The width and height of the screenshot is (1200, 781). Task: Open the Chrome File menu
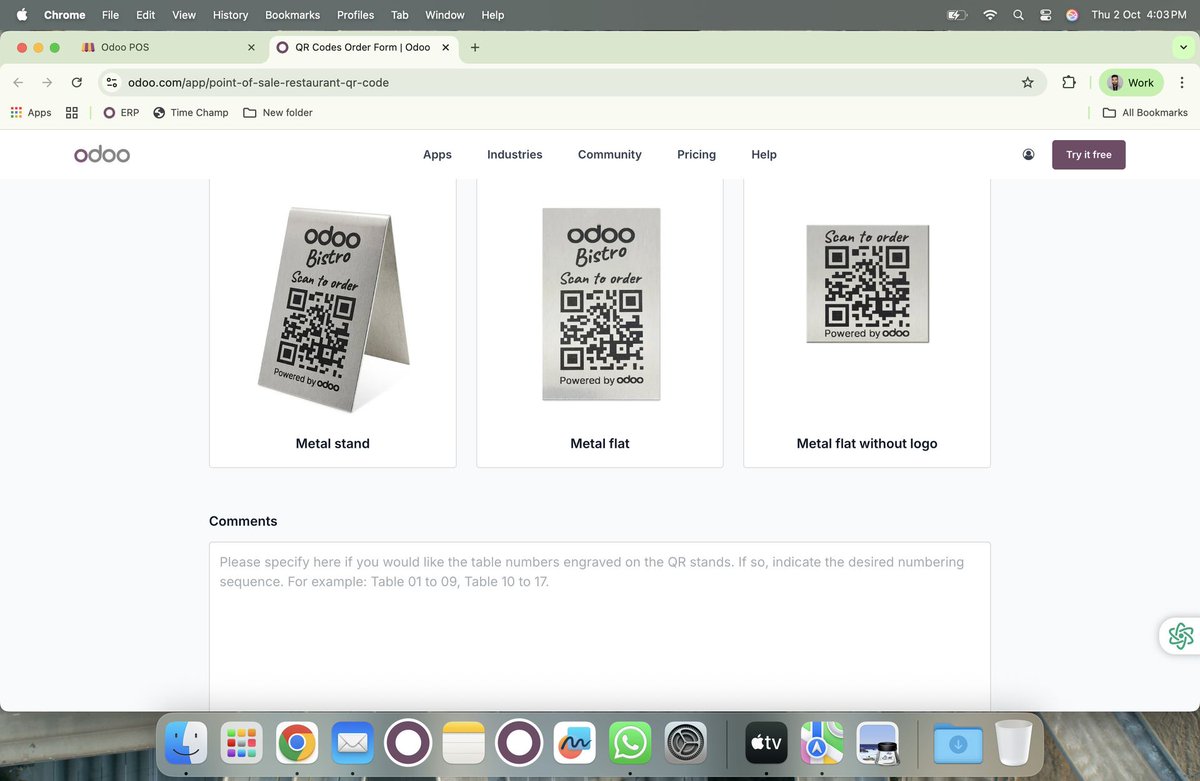click(110, 15)
